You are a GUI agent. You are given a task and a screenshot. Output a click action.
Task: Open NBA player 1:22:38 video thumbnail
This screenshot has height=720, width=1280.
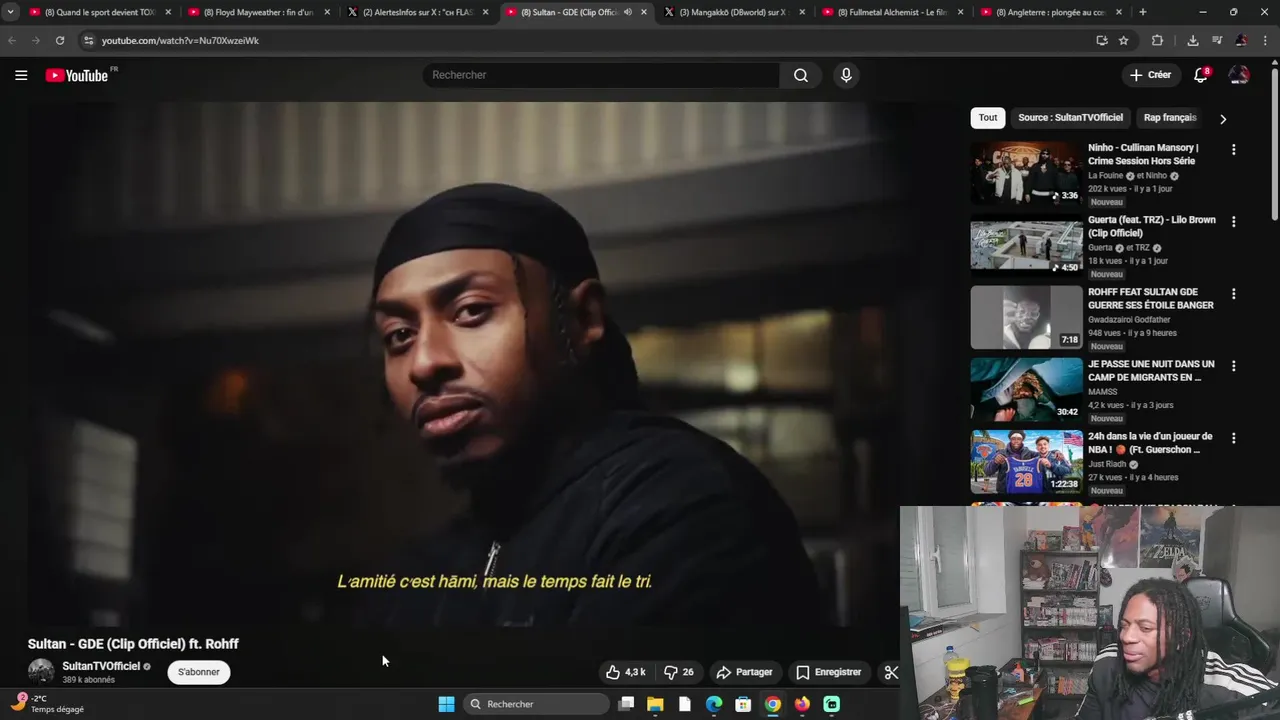click(x=1026, y=462)
